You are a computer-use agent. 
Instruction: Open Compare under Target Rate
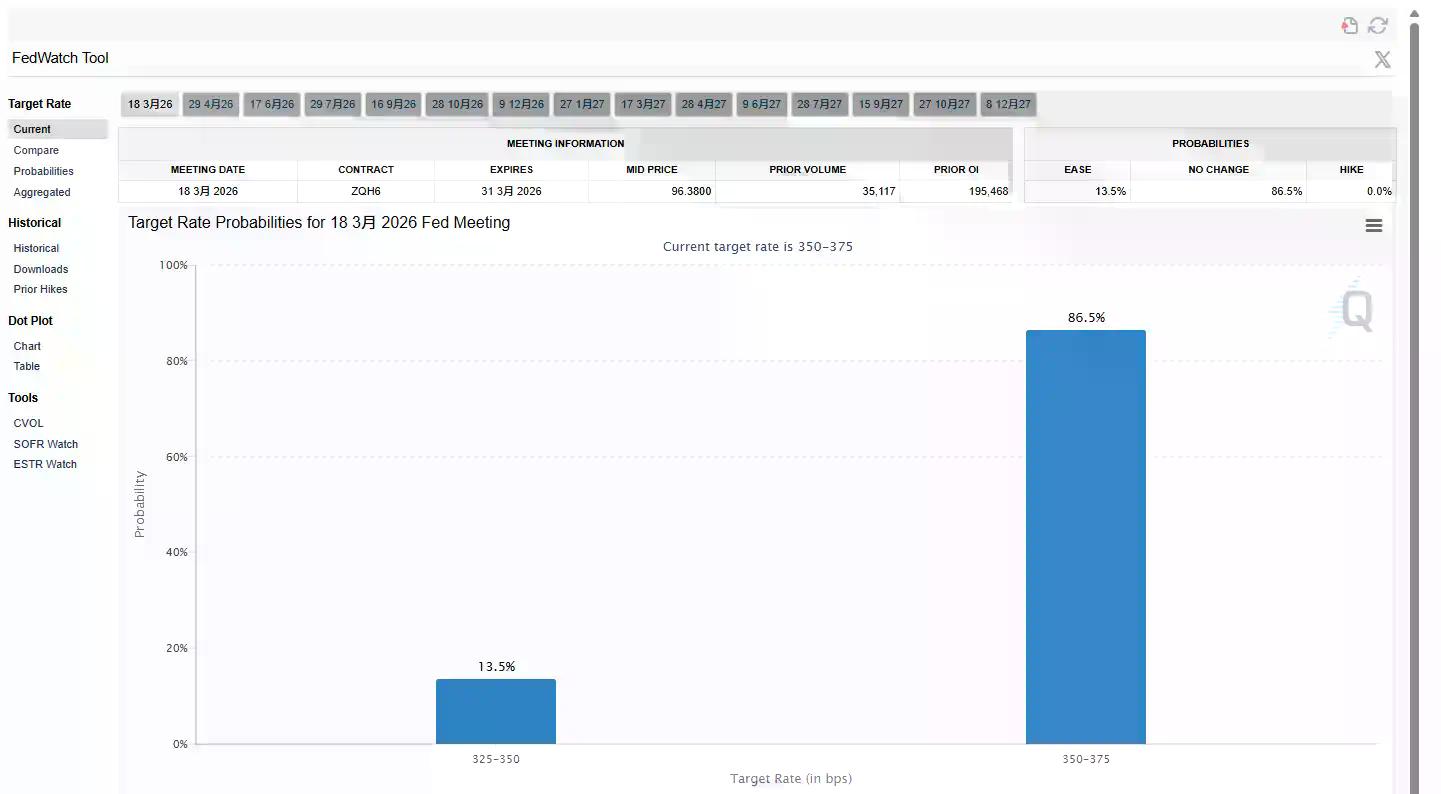pyautogui.click(x=36, y=150)
